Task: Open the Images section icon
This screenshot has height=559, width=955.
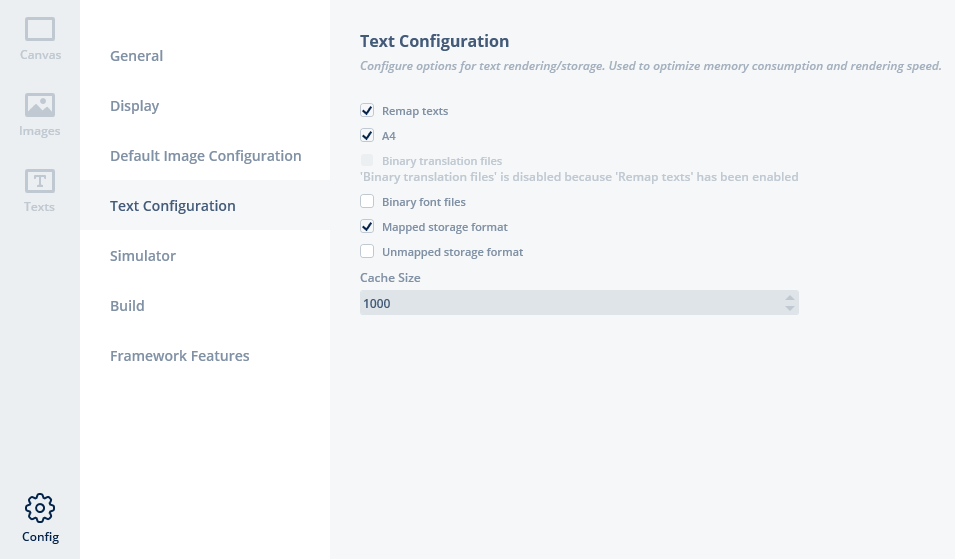Action: (40, 105)
